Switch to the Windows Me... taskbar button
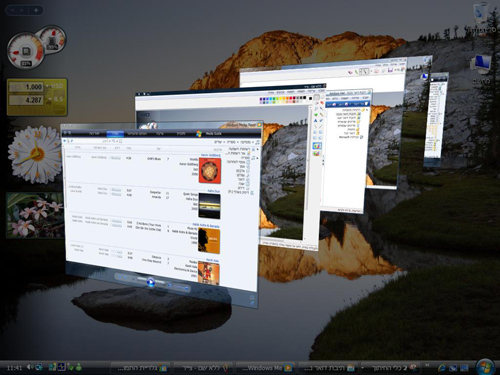 266,368
